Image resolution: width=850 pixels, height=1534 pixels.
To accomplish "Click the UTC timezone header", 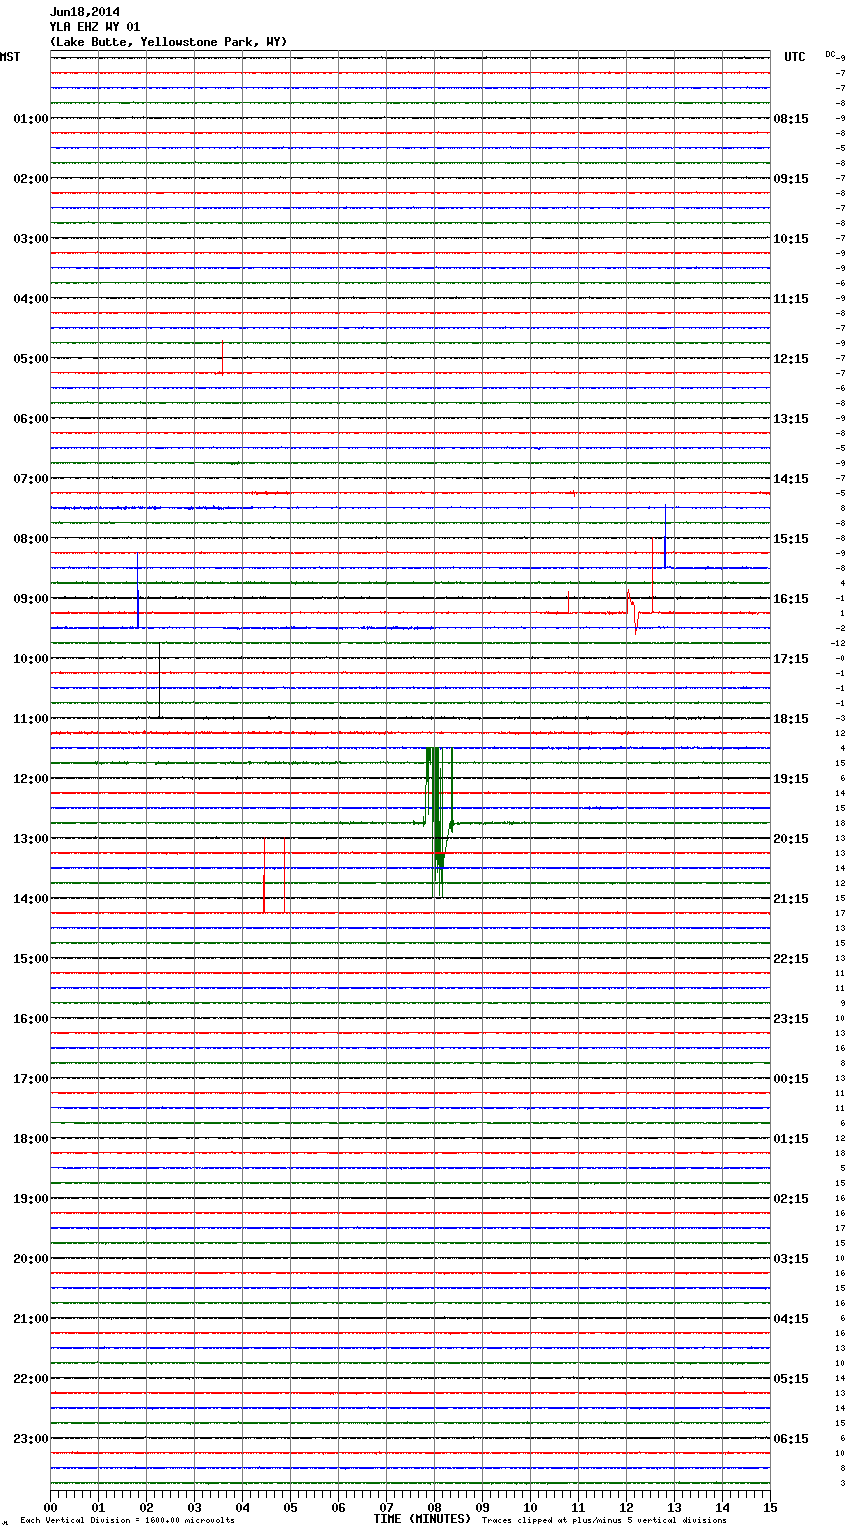I will tap(794, 57).
